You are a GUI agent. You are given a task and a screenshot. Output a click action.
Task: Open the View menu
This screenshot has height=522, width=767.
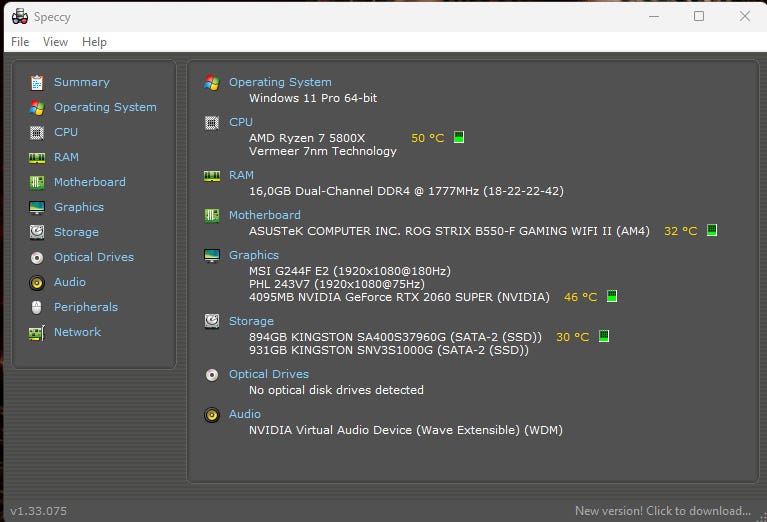pos(55,42)
